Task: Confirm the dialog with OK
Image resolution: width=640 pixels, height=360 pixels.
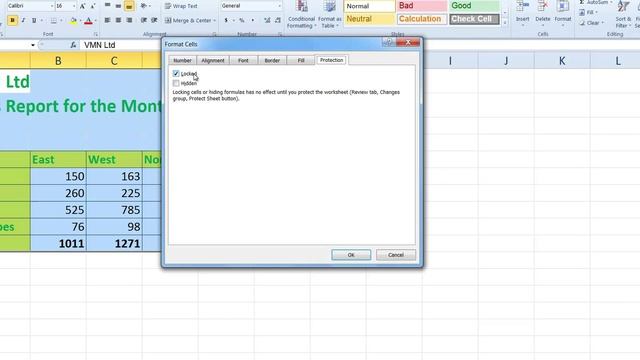Action: point(351,255)
